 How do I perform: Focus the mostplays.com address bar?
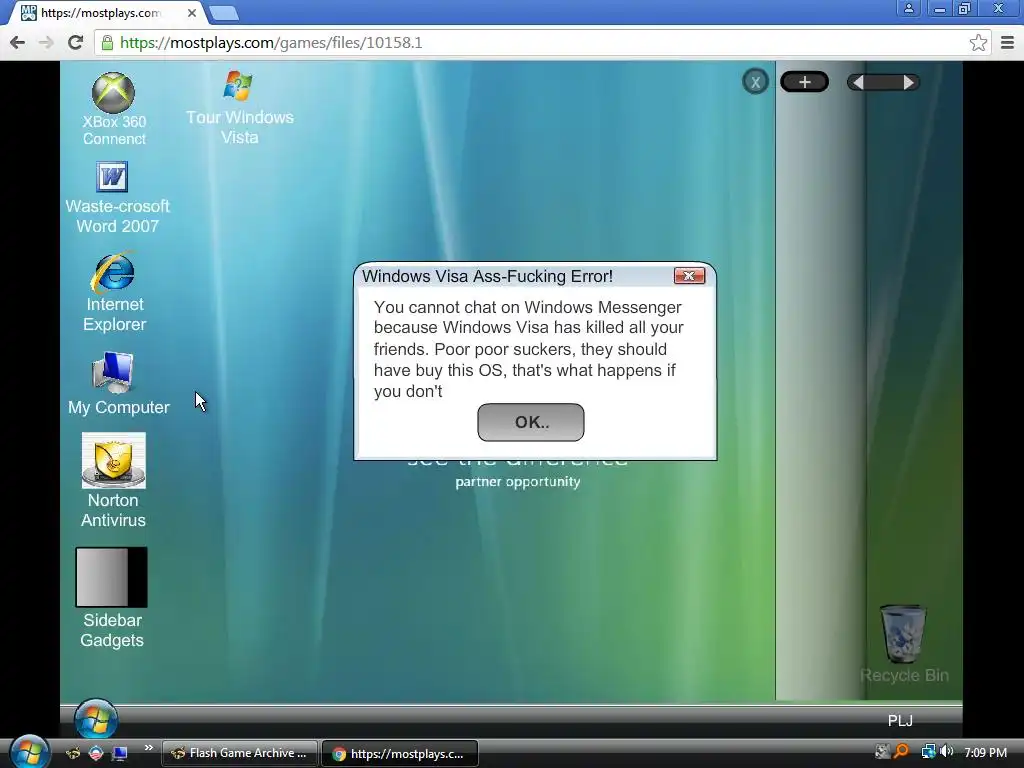pos(542,42)
